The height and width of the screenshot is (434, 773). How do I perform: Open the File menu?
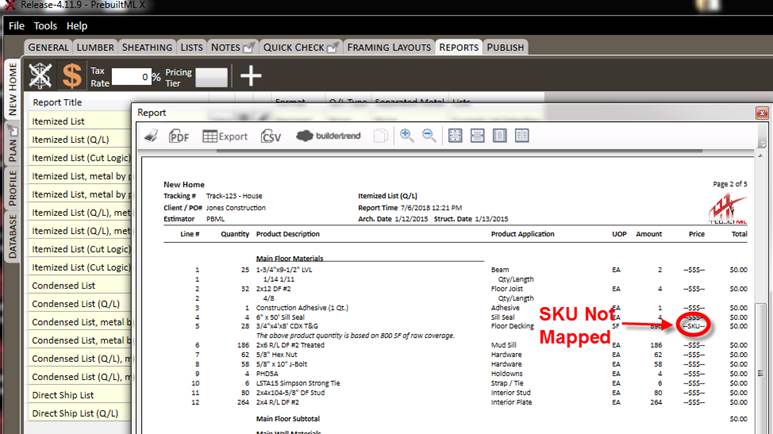point(16,25)
